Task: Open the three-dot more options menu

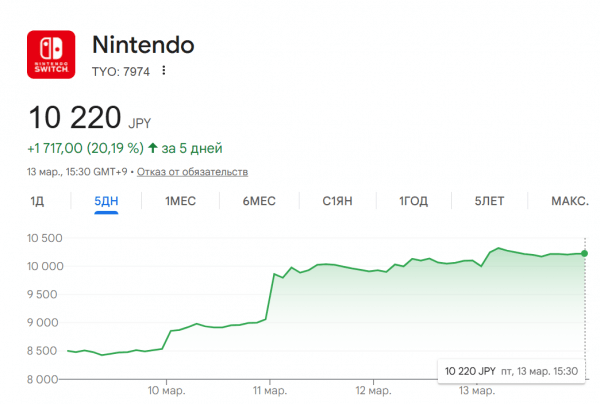Action: 164,71
